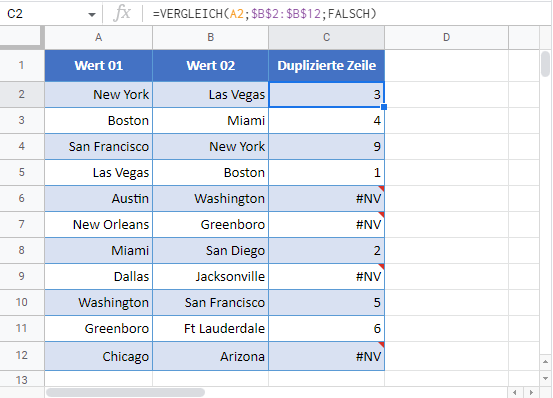The height and width of the screenshot is (398, 553).
Task: Click cell 'Miami' in column A
Action: 99,250
